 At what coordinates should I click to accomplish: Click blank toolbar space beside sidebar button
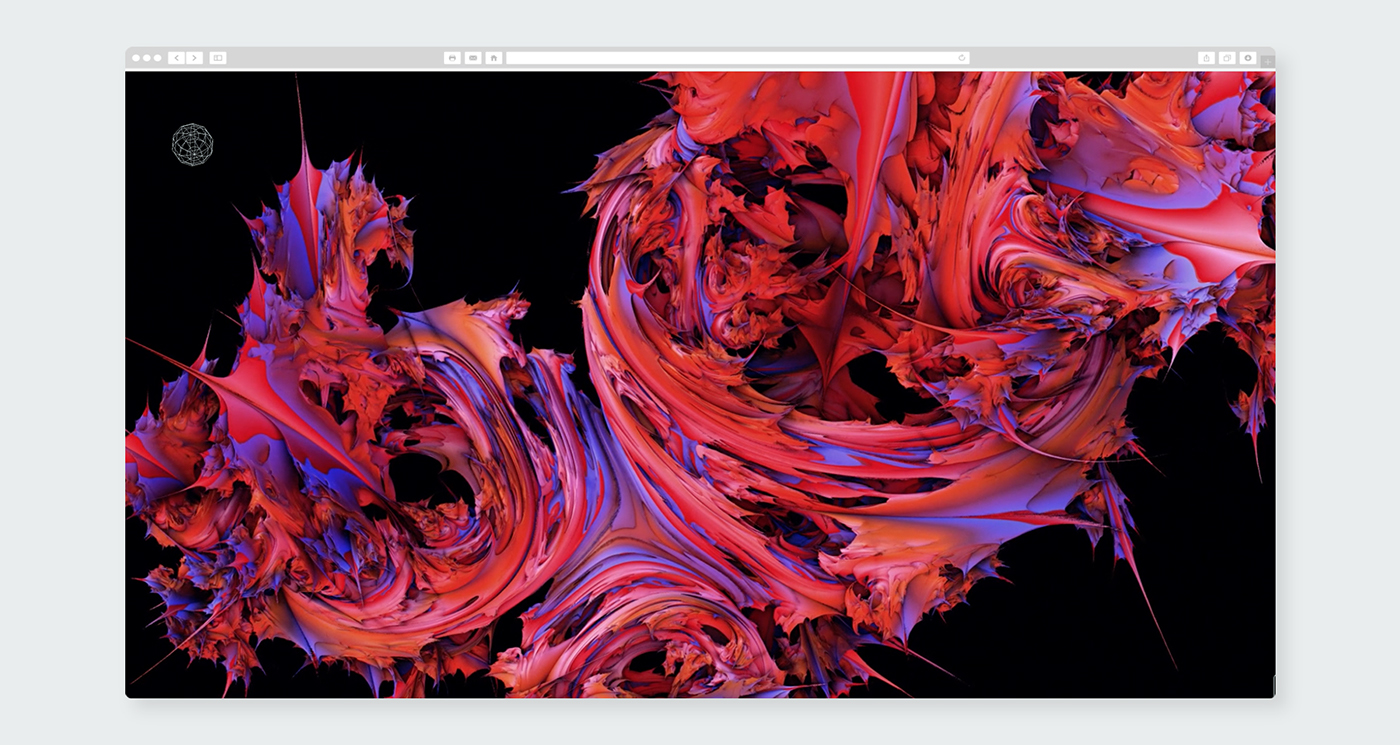click(x=330, y=58)
